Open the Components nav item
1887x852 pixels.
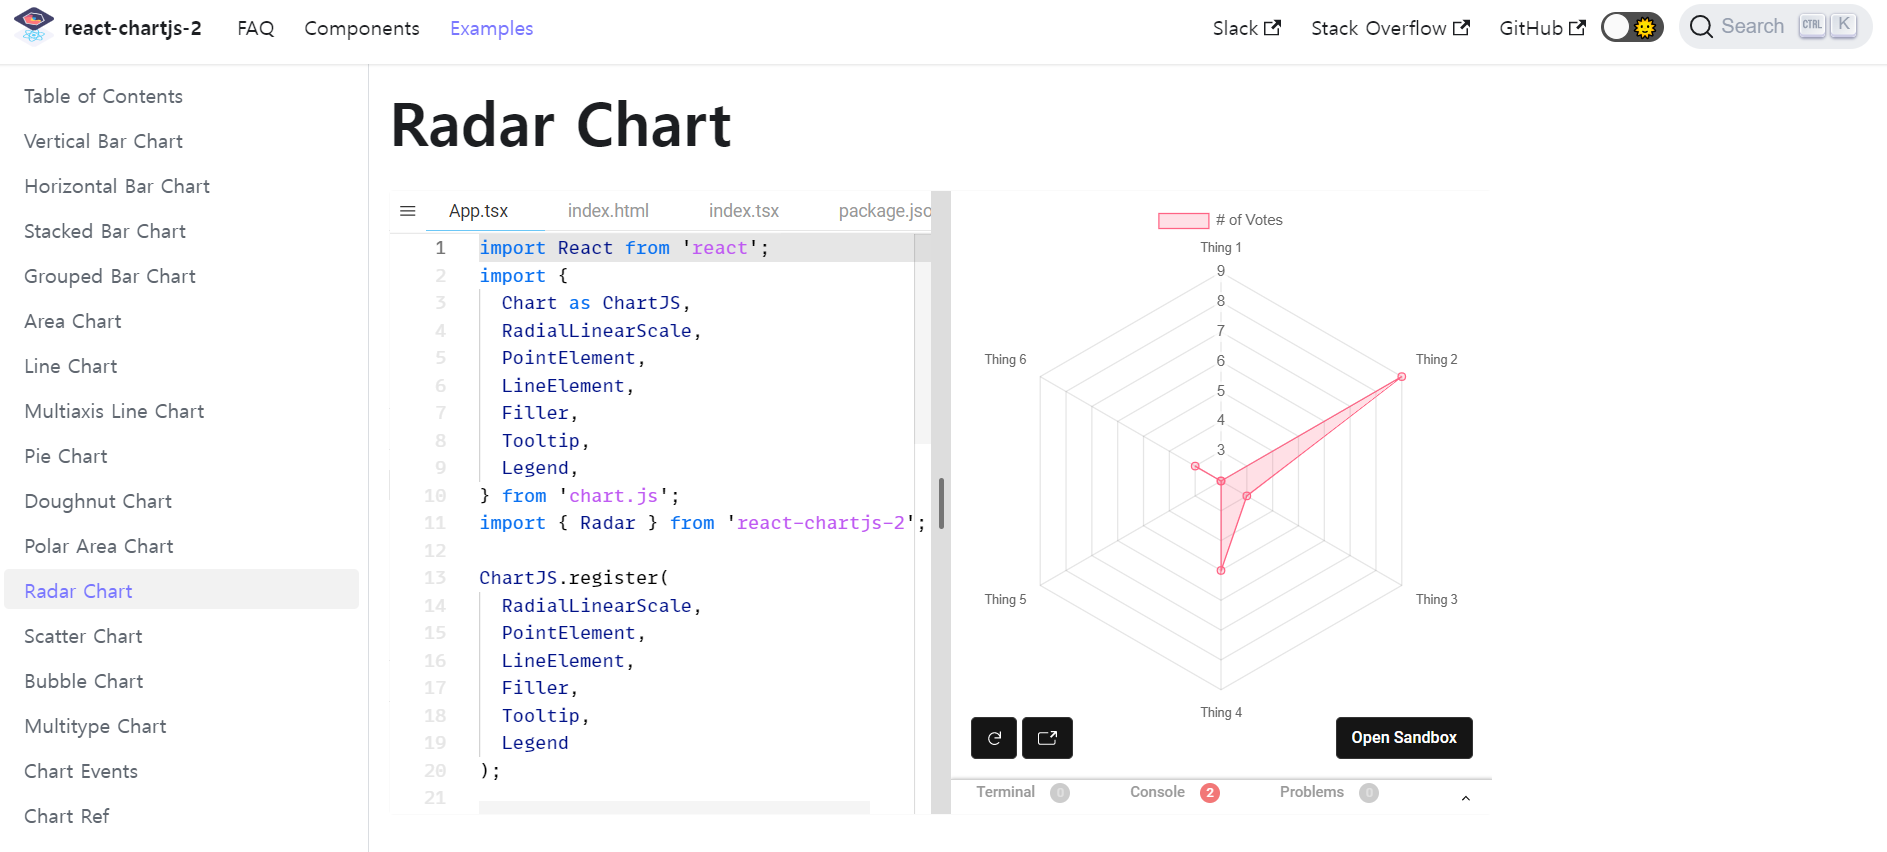362,28
